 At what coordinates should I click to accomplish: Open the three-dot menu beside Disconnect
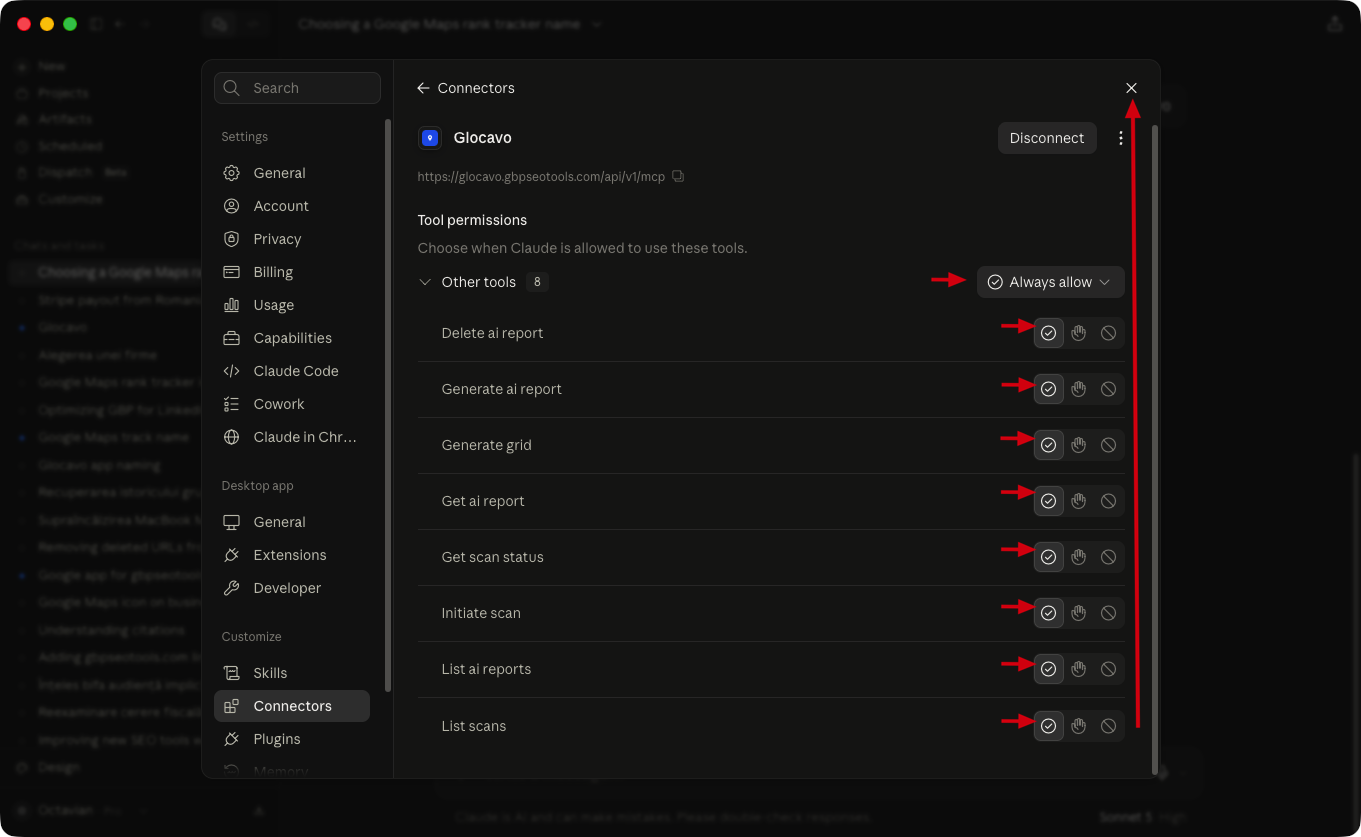[1121, 138]
